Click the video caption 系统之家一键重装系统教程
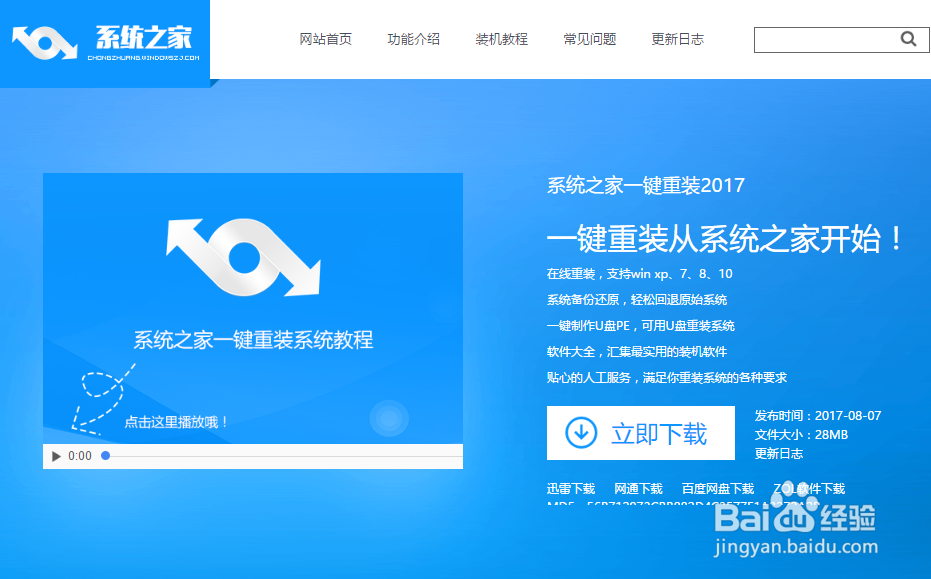Image resolution: width=931 pixels, height=579 pixels. point(253,340)
